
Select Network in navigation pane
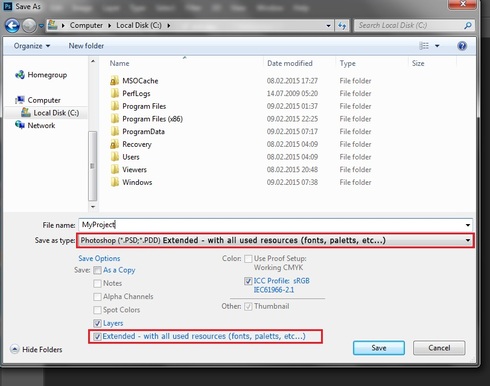(41, 126)
